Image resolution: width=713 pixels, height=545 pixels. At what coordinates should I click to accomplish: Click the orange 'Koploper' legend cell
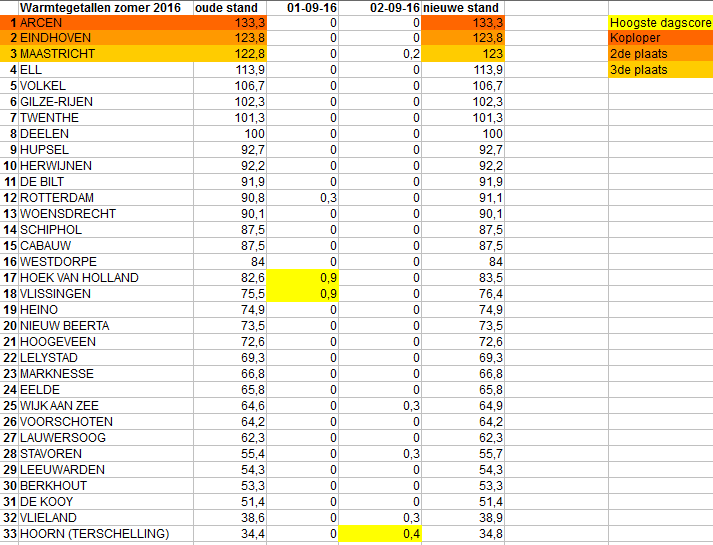[661, 38]
